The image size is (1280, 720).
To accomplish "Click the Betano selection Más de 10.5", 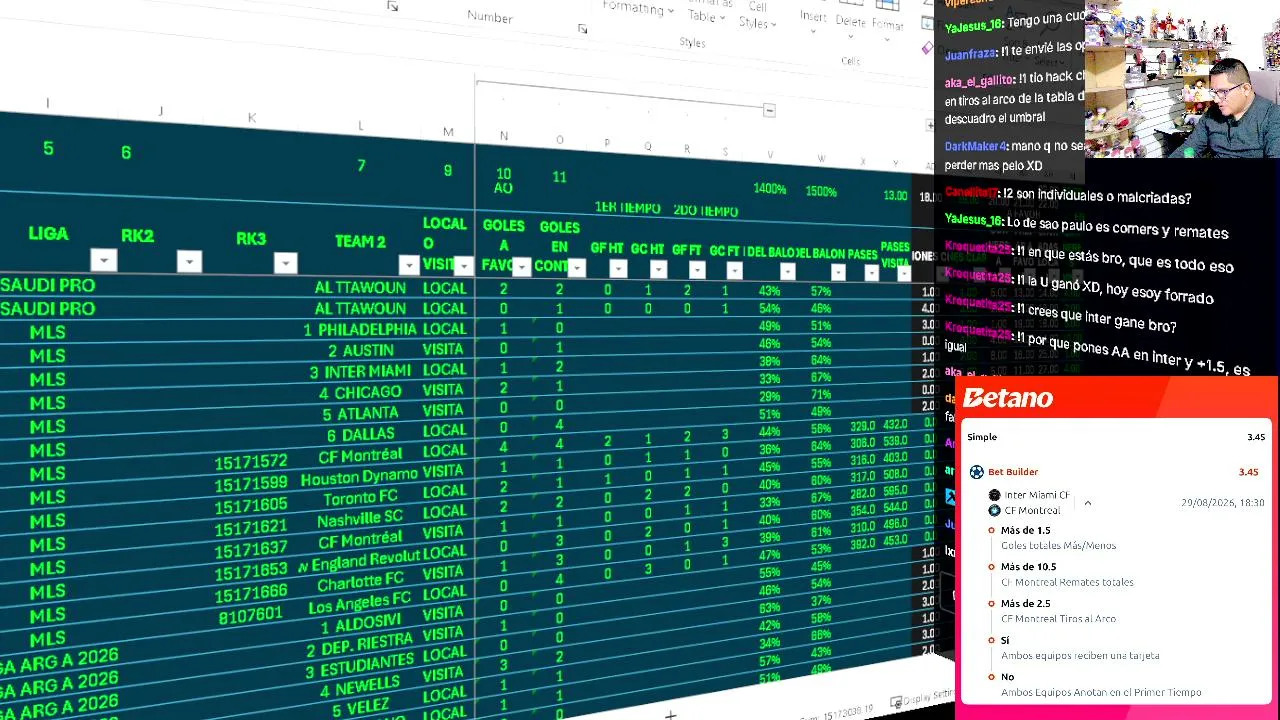I will 1029,567.
